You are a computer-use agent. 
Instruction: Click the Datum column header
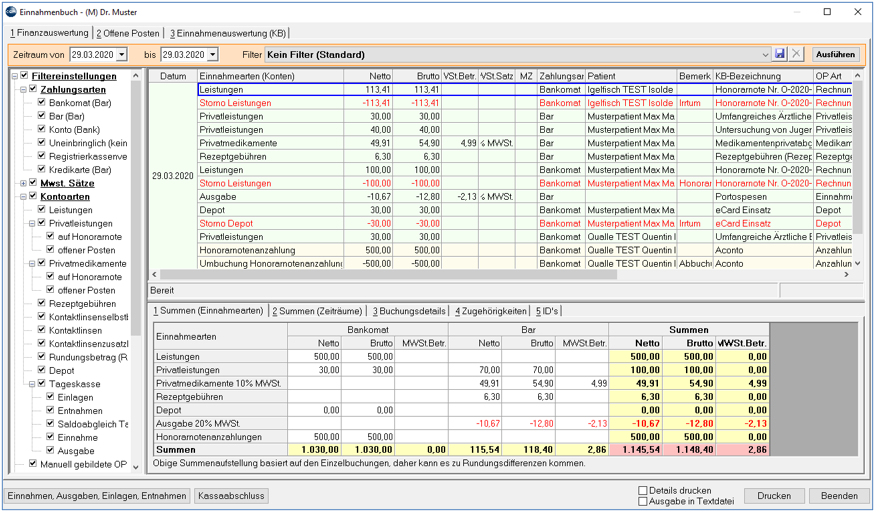[173, 76]
